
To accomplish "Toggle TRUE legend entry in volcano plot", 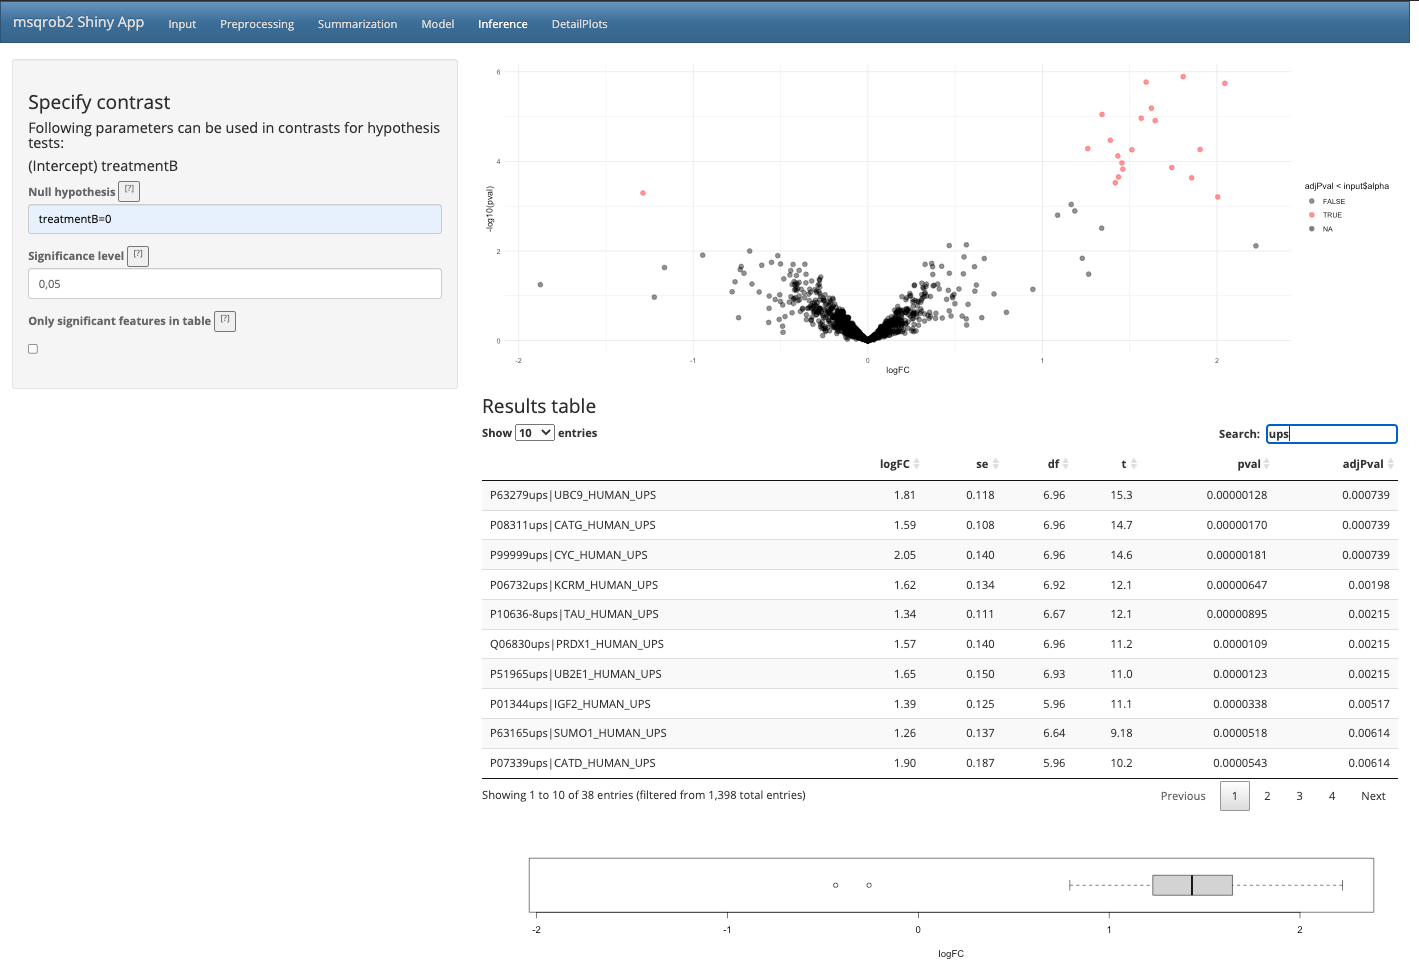I will pos(1332,215).
